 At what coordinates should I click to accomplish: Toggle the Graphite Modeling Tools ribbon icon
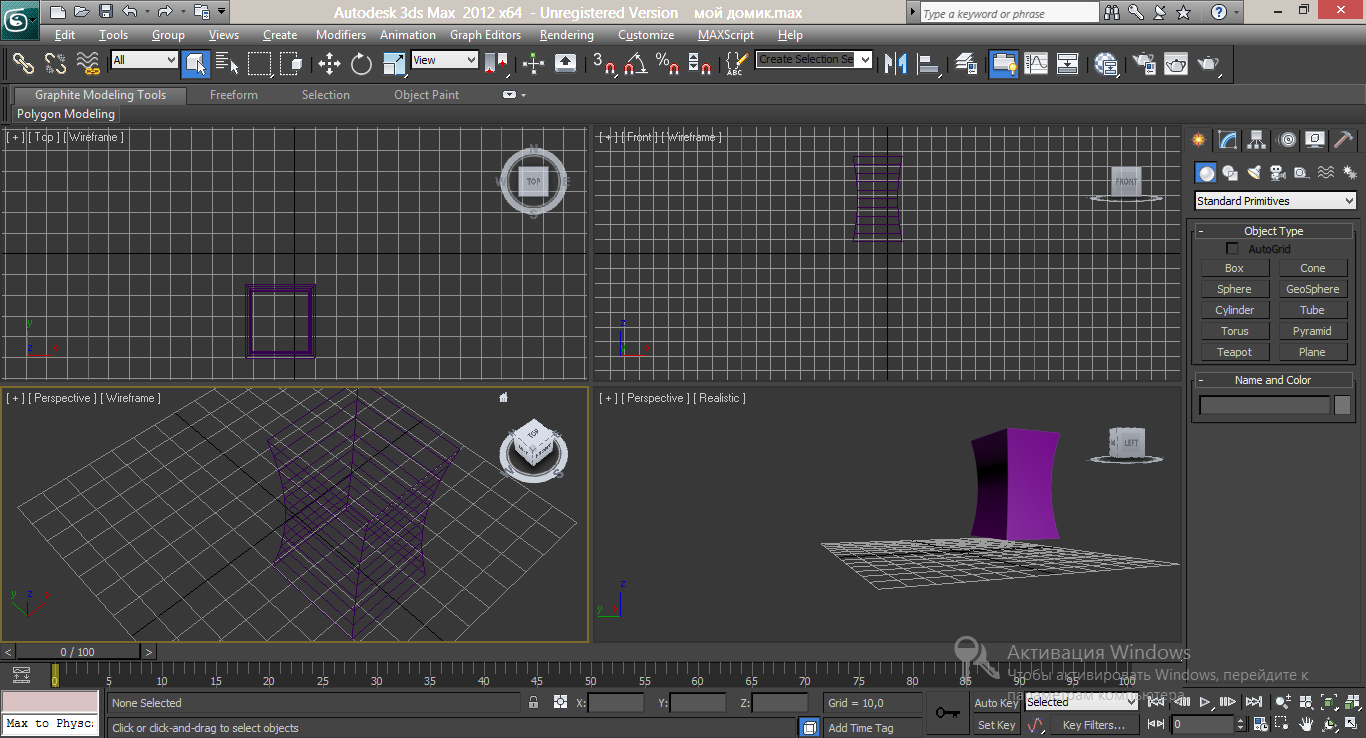coord(1003,64)
